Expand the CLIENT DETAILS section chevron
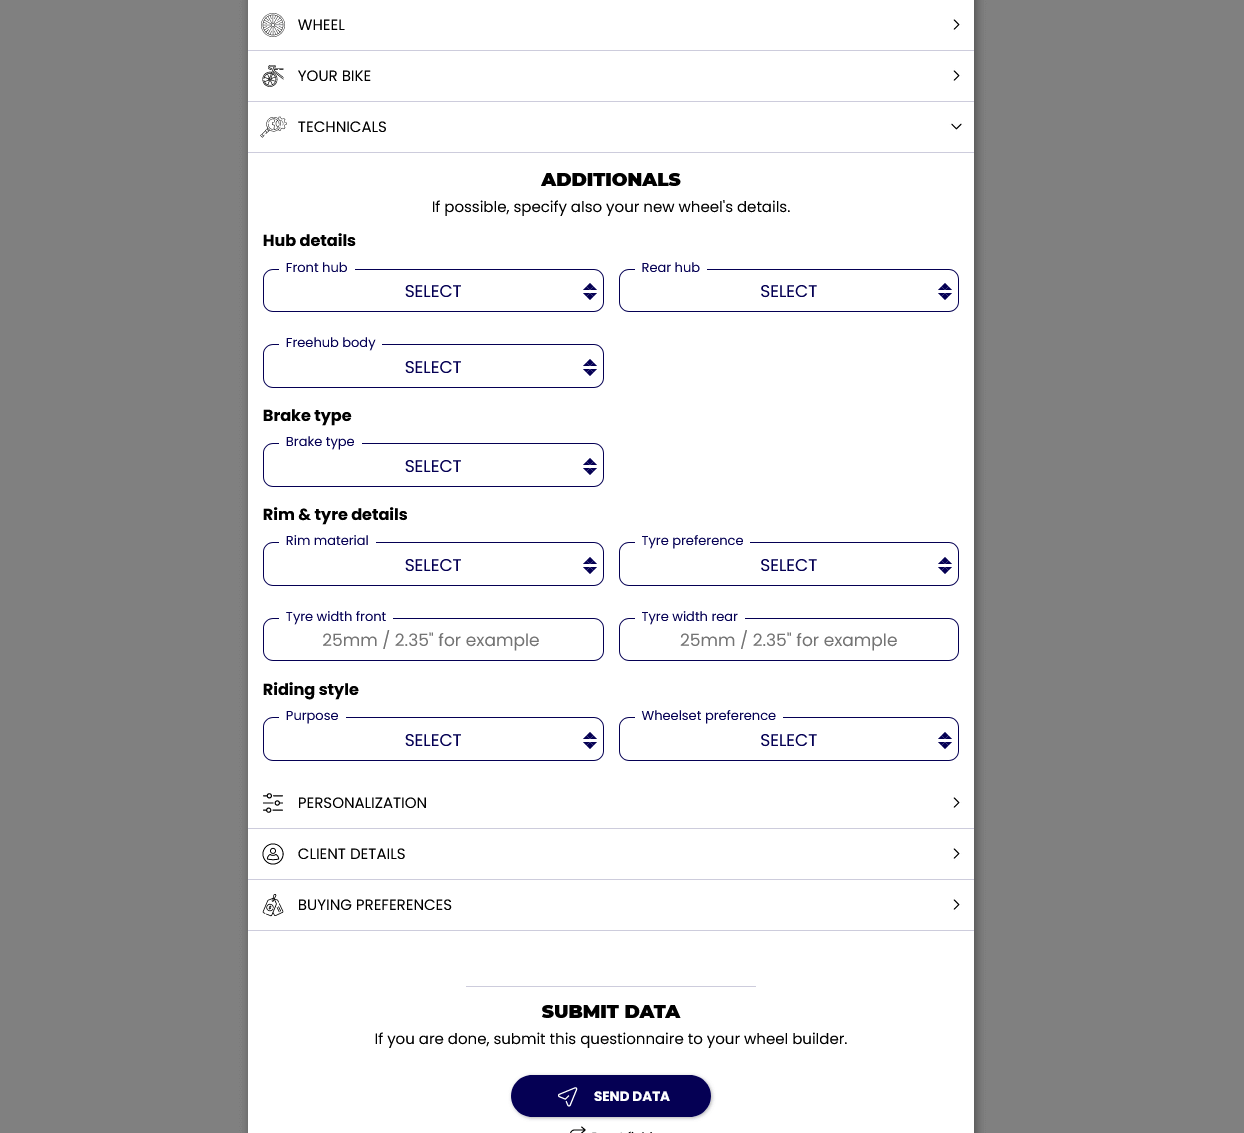Image resolution: width=1244 pixels, height=1133 pixels. (956, 854)
